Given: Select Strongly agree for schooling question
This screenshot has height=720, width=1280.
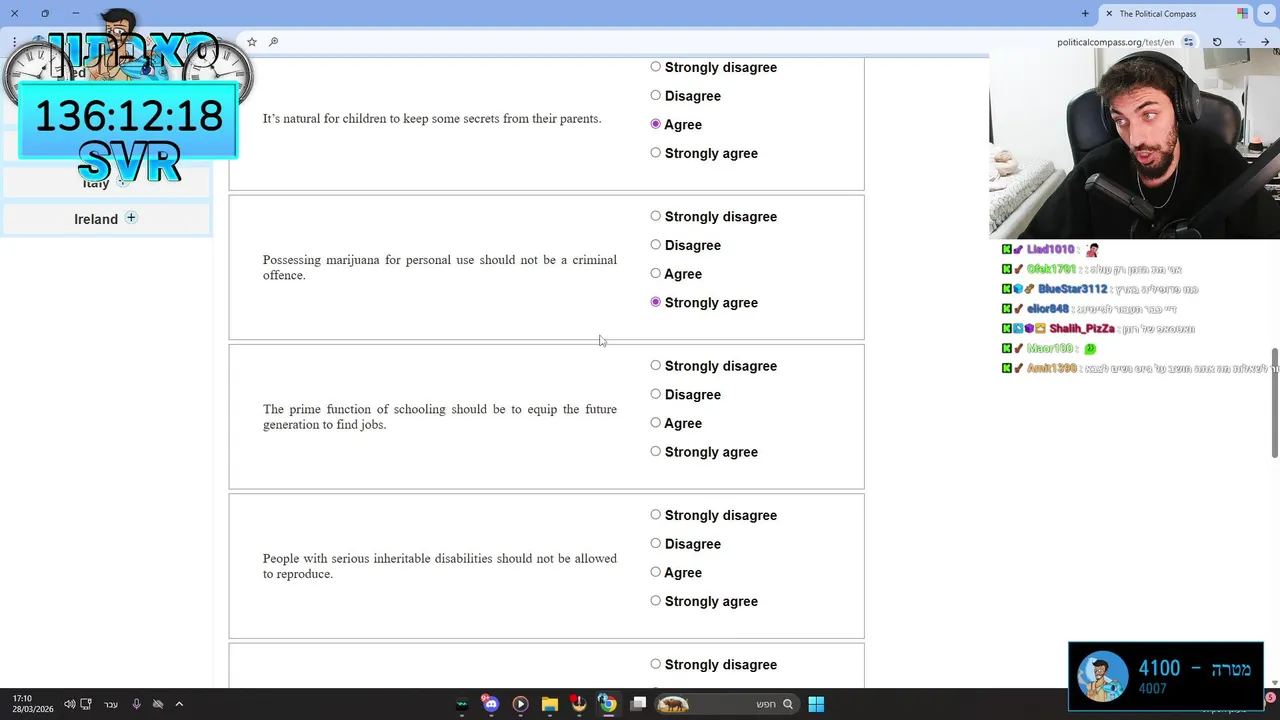Looking at the screenshot, I should point(655,452).
